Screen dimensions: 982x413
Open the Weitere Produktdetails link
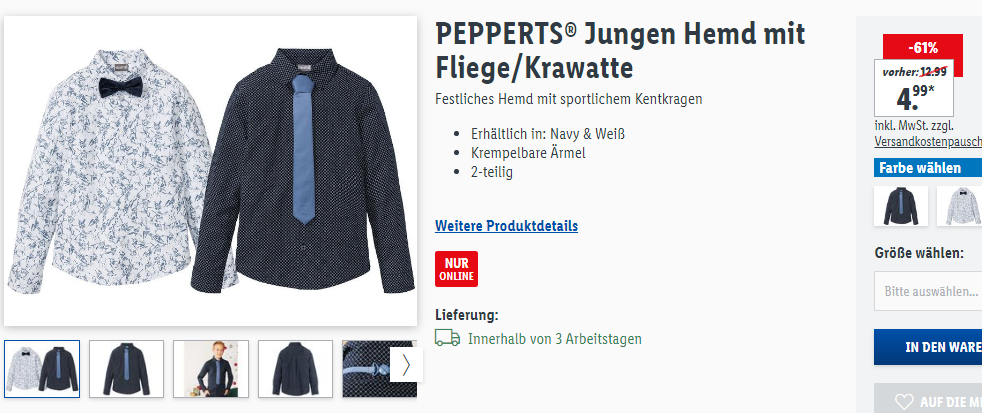click(x=507, y=226)
